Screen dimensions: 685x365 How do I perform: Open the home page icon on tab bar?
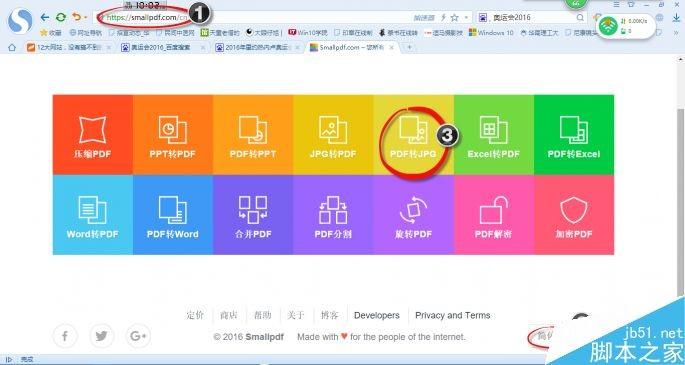[12, 48]
